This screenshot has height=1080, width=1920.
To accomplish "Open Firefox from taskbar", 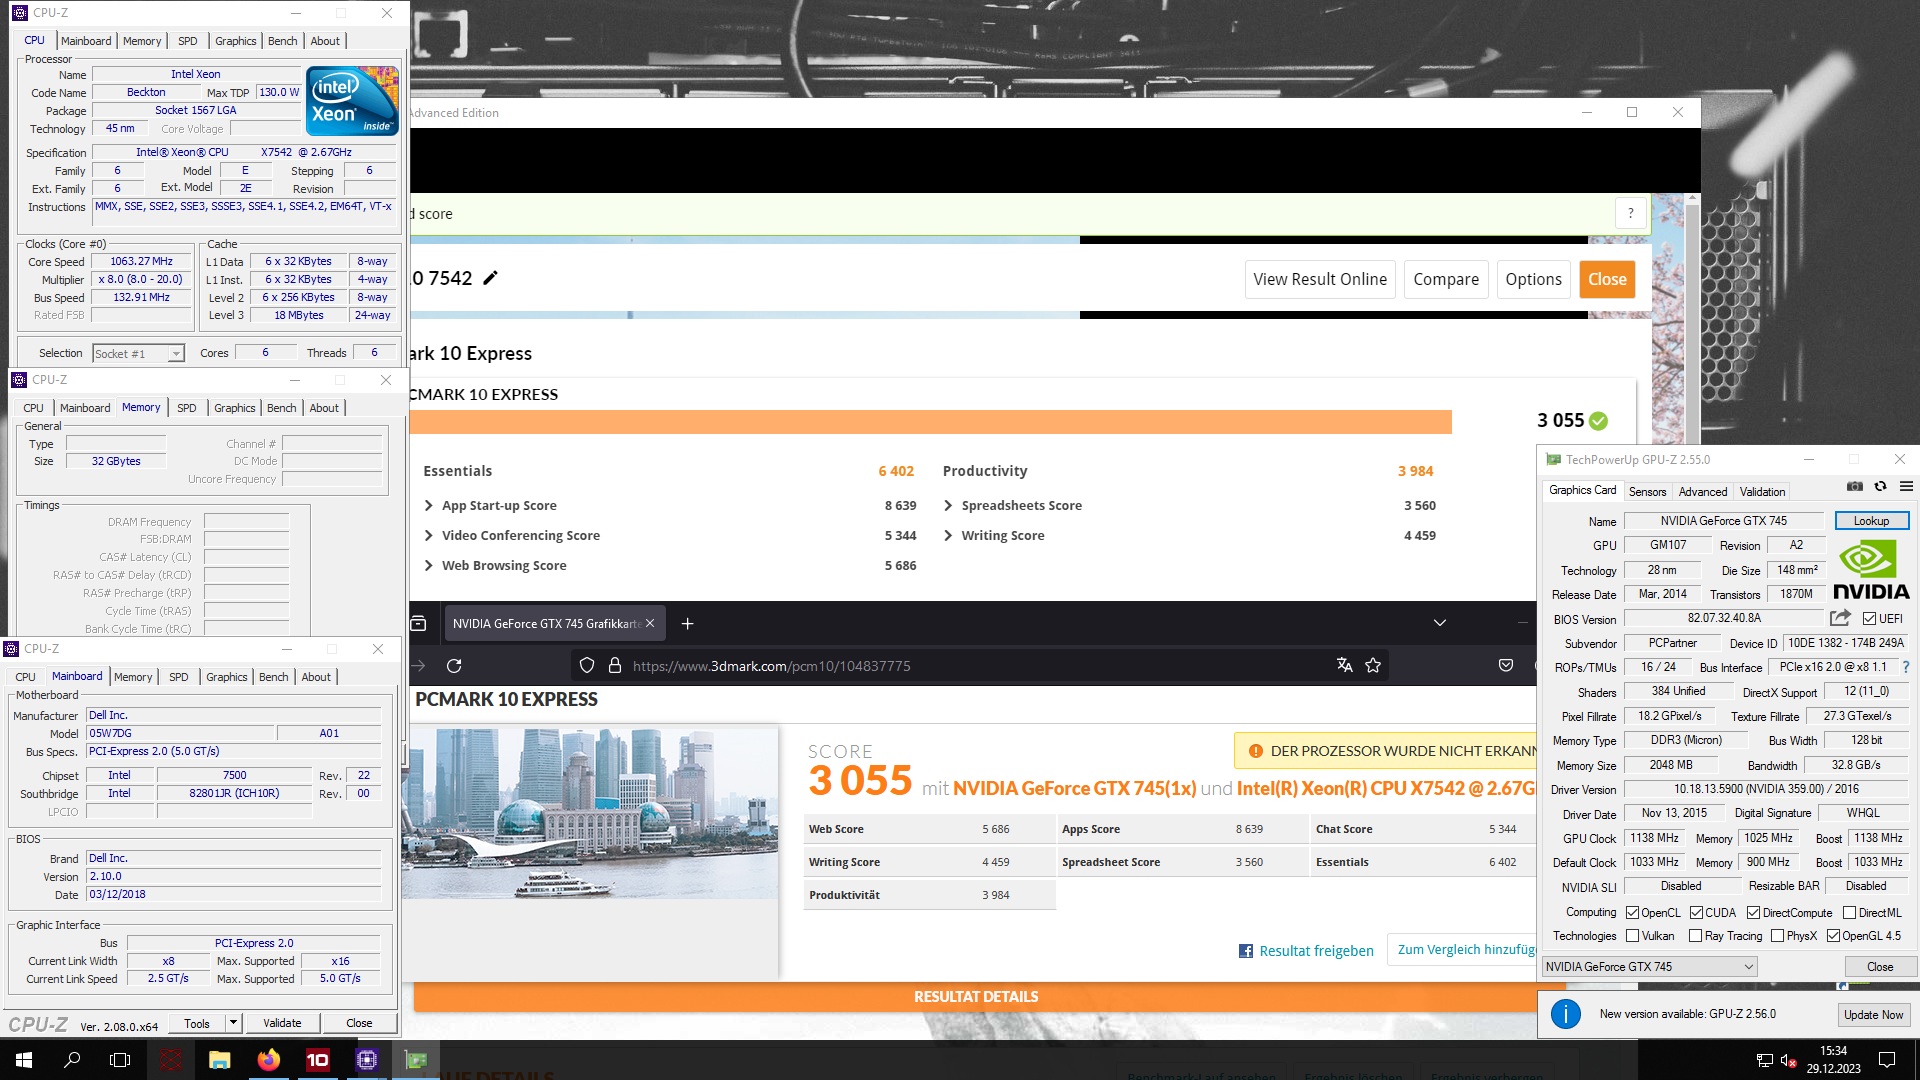I will pos(268,1060).
